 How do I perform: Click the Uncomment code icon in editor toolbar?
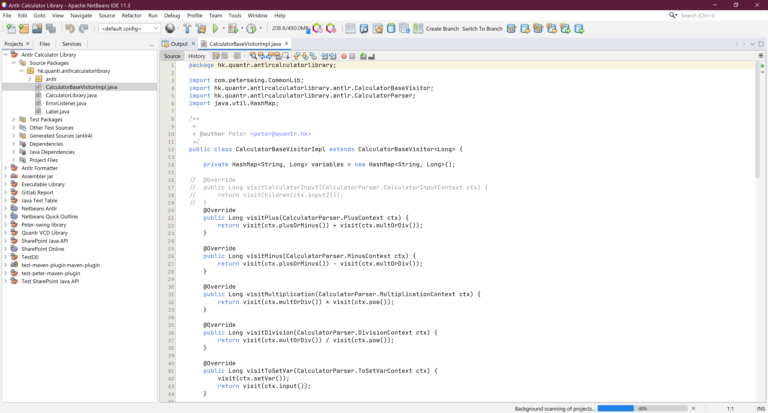pyautogui.click(x=371, y=56)
